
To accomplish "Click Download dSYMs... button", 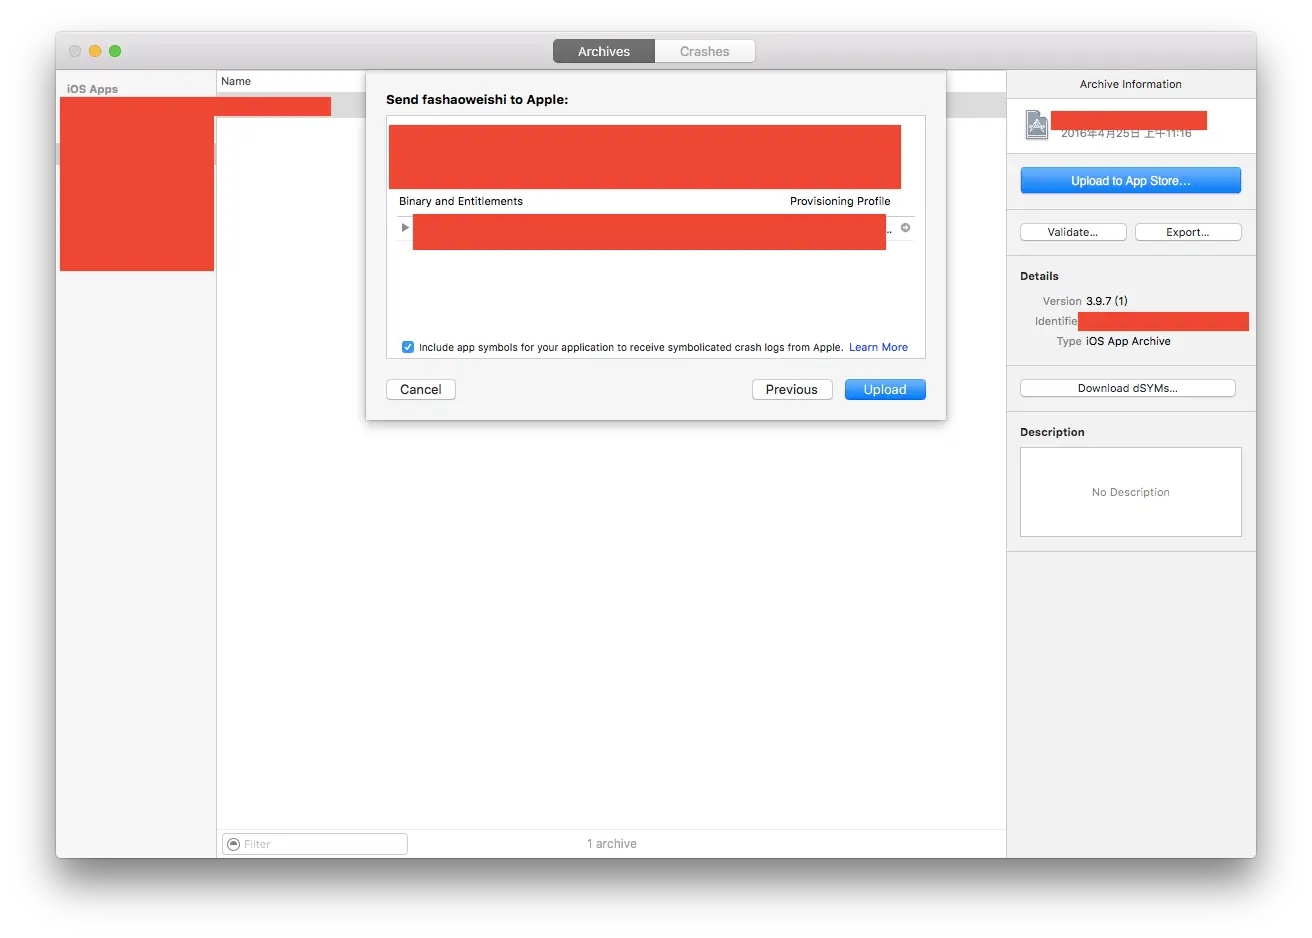I will click(1128, 388).
